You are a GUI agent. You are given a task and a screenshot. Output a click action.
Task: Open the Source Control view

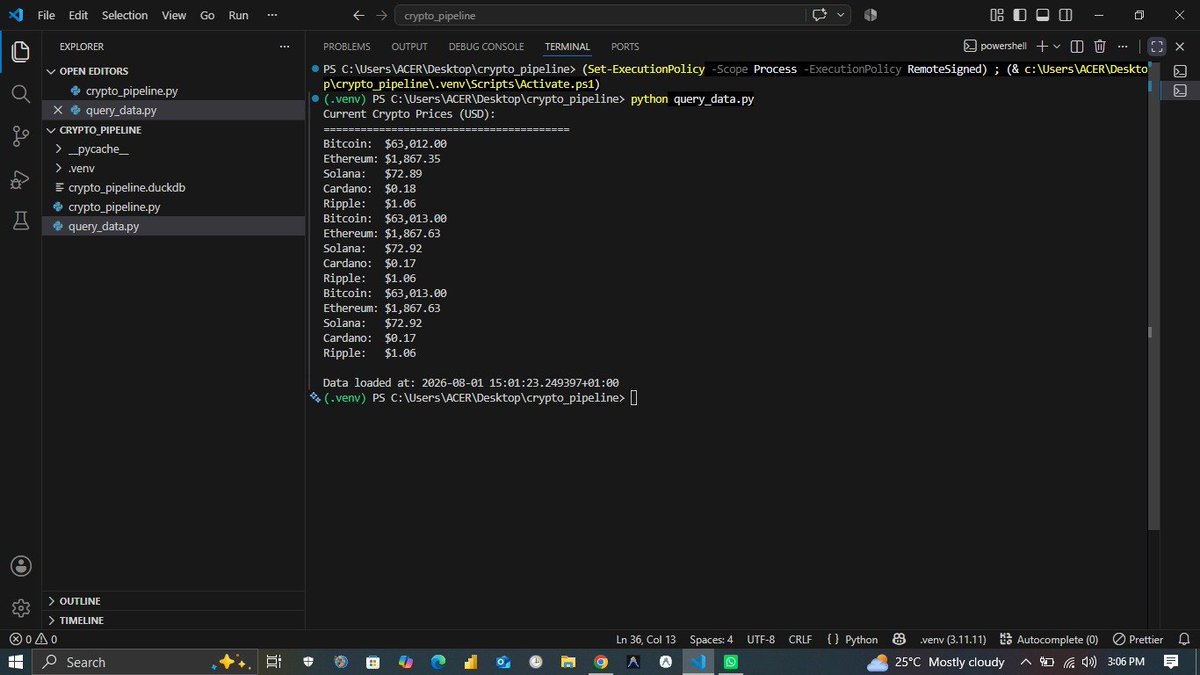(x=20, y=136)
